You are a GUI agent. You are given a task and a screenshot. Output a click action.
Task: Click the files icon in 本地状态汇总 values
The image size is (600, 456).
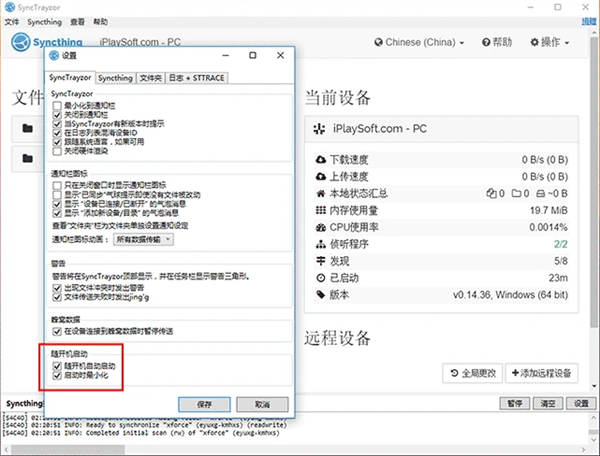[x=491, y=194]
